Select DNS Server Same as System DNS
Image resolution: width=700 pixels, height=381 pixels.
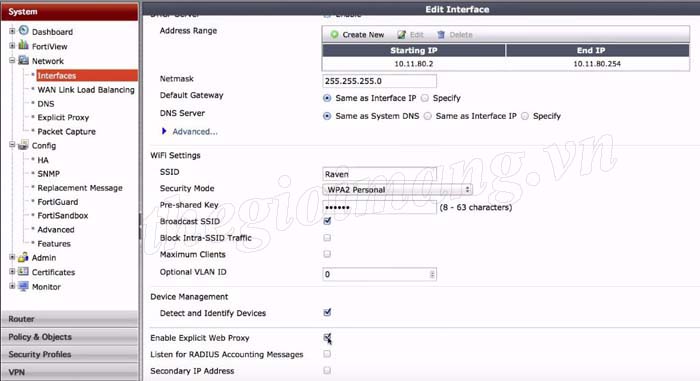pyautogui.click(x=327, y=116)
